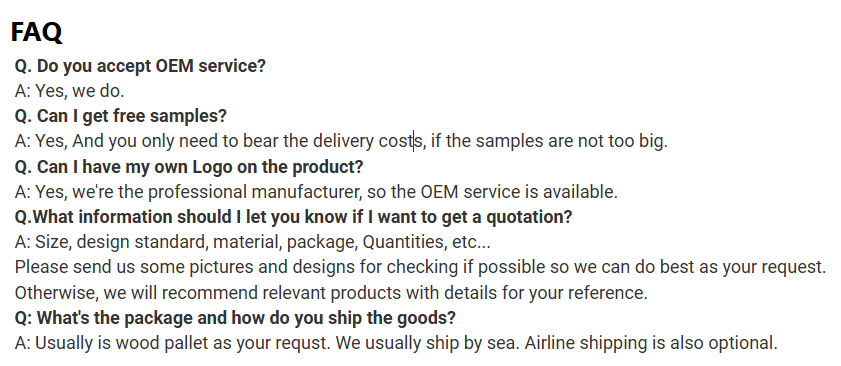The image size is (841, 366).
Task: Click 'Size' in the quotation answer line
Action: (x=52, y=242)
